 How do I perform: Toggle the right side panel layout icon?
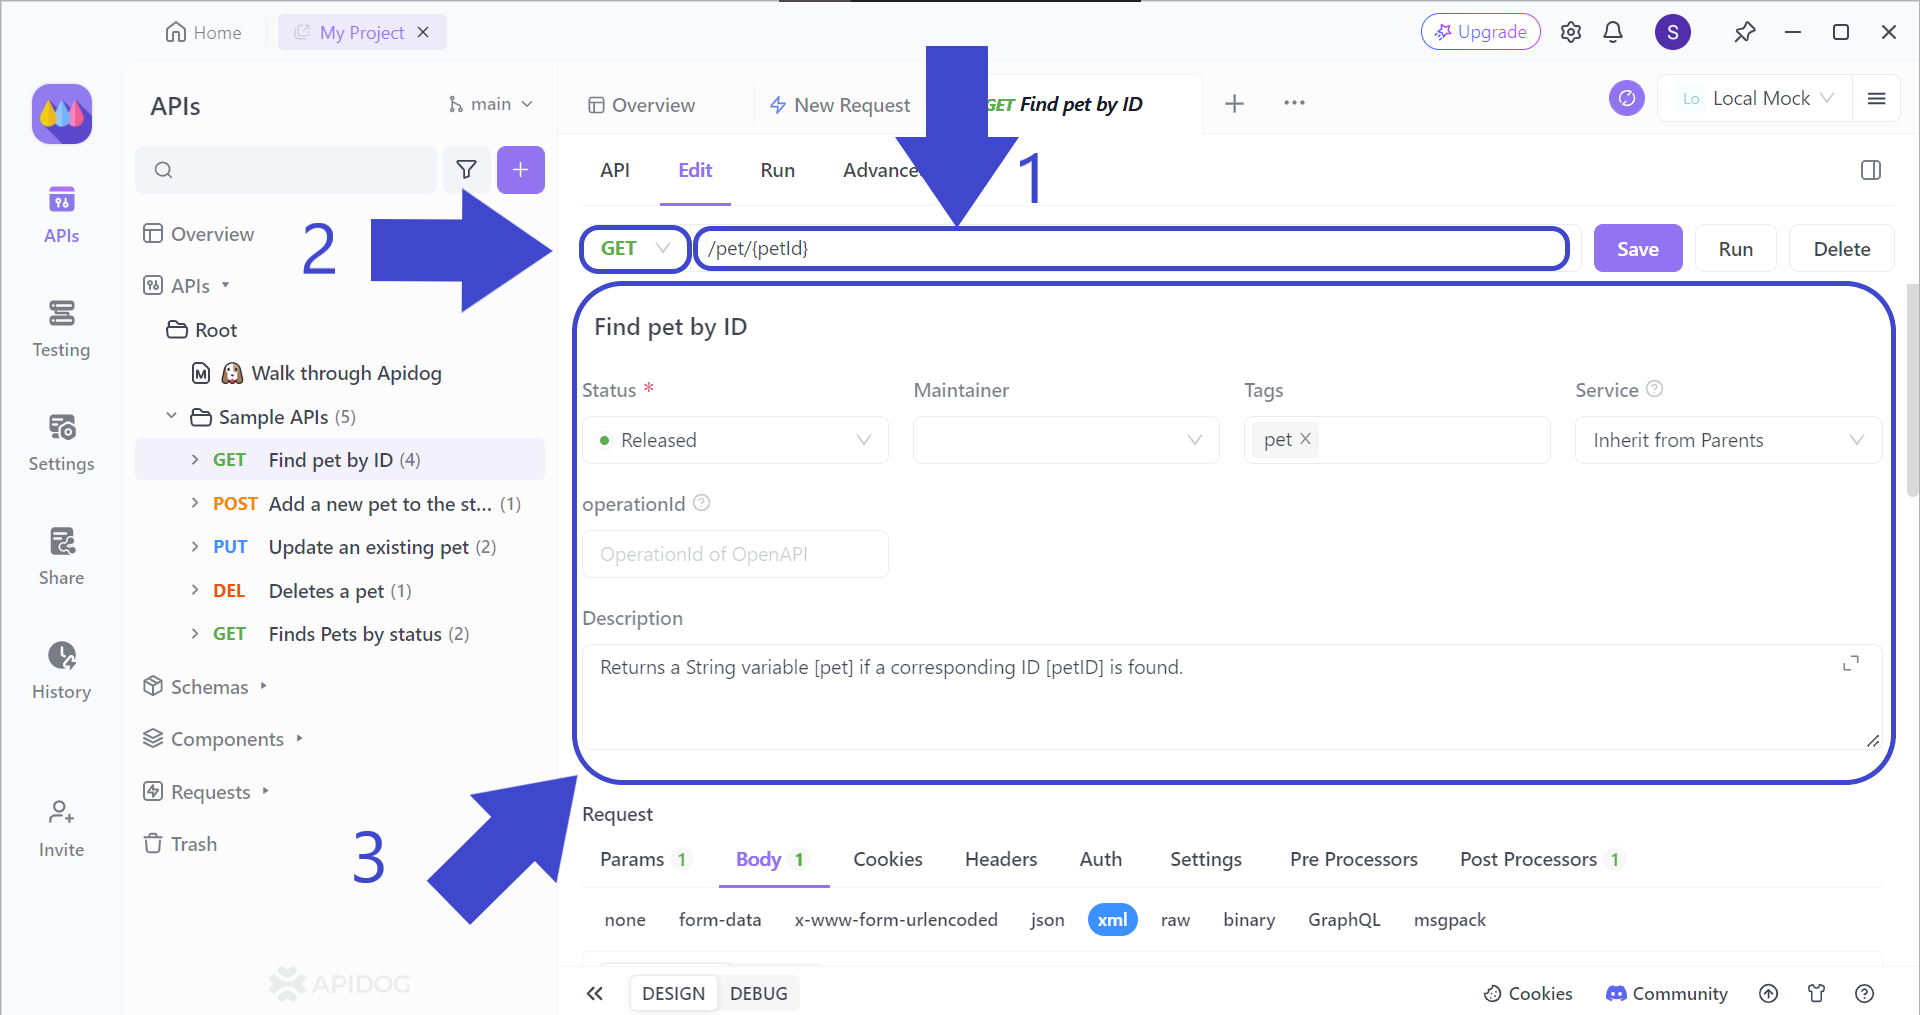1871,170
